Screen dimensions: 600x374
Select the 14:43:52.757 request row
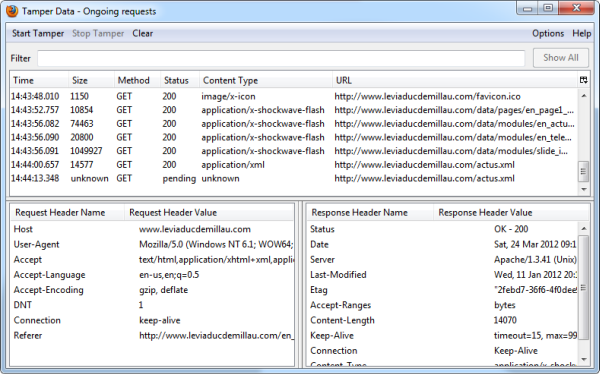pyautogui.click(x=294, y=110)
